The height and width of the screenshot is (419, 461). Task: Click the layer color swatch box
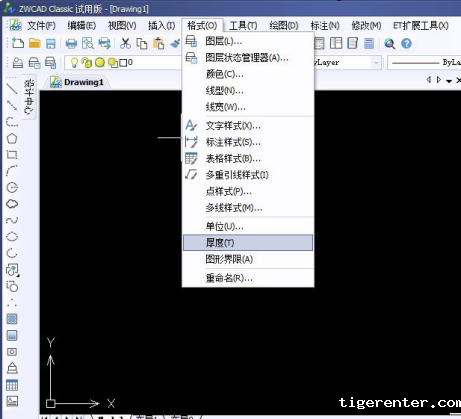[123, 62]
